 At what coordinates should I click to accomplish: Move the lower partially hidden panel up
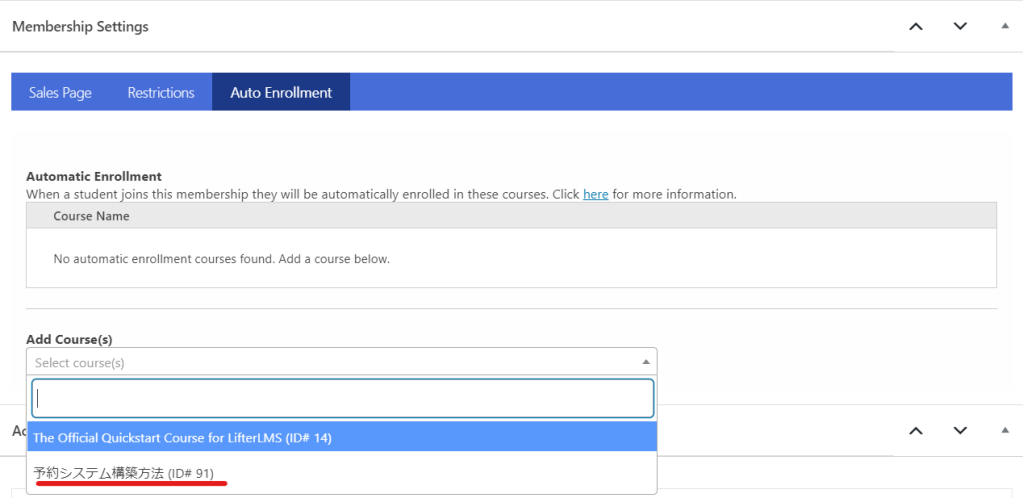tap(916, 430)
